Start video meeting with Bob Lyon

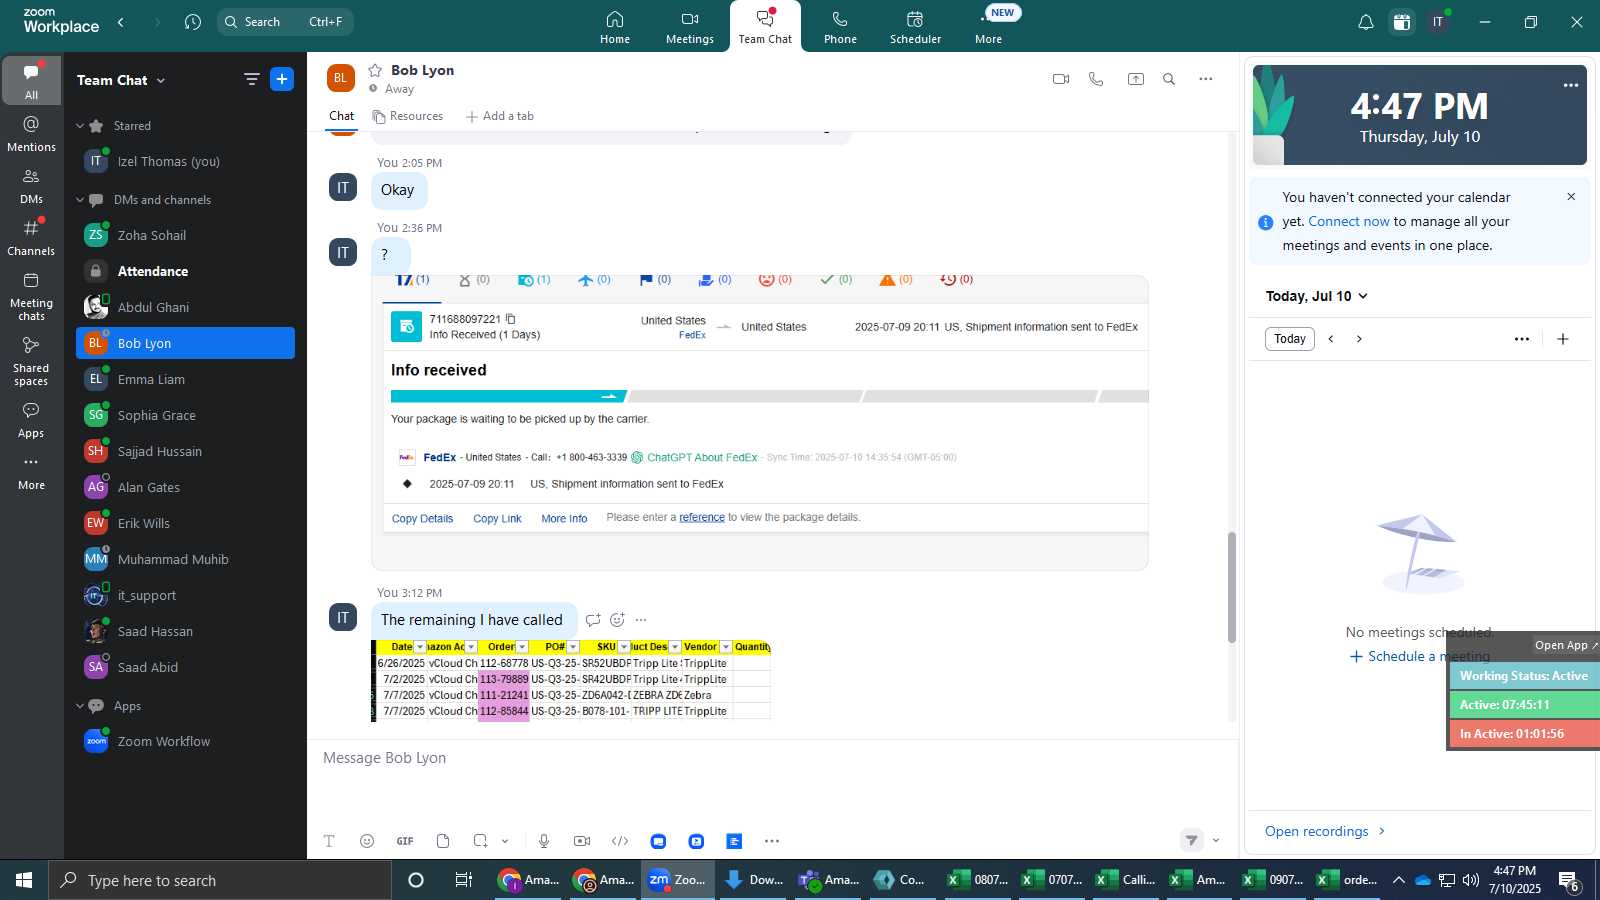pyautogui.click(x=1061, y=79)
